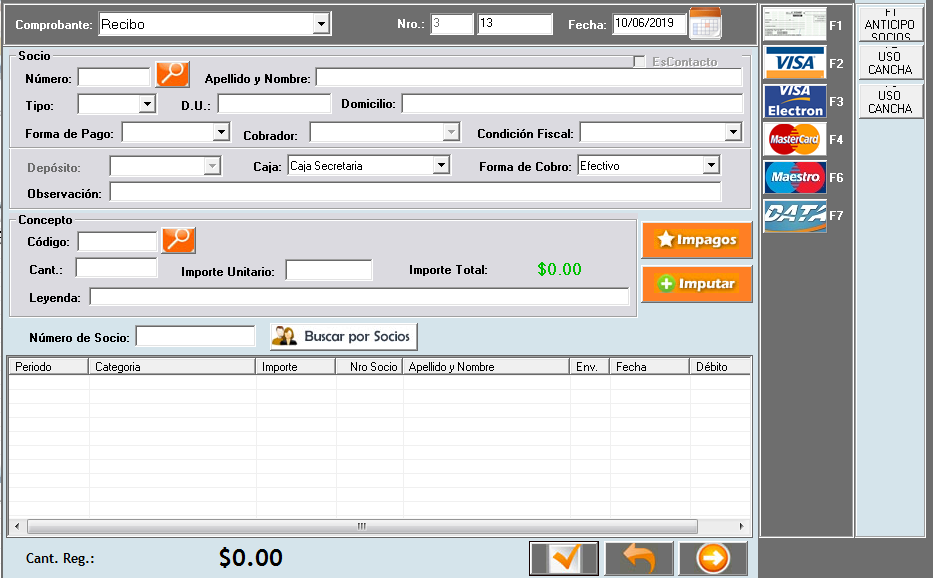933x578 pixels.
Task: Choose the MasterCard payment icon
Action: coord(794,139)
